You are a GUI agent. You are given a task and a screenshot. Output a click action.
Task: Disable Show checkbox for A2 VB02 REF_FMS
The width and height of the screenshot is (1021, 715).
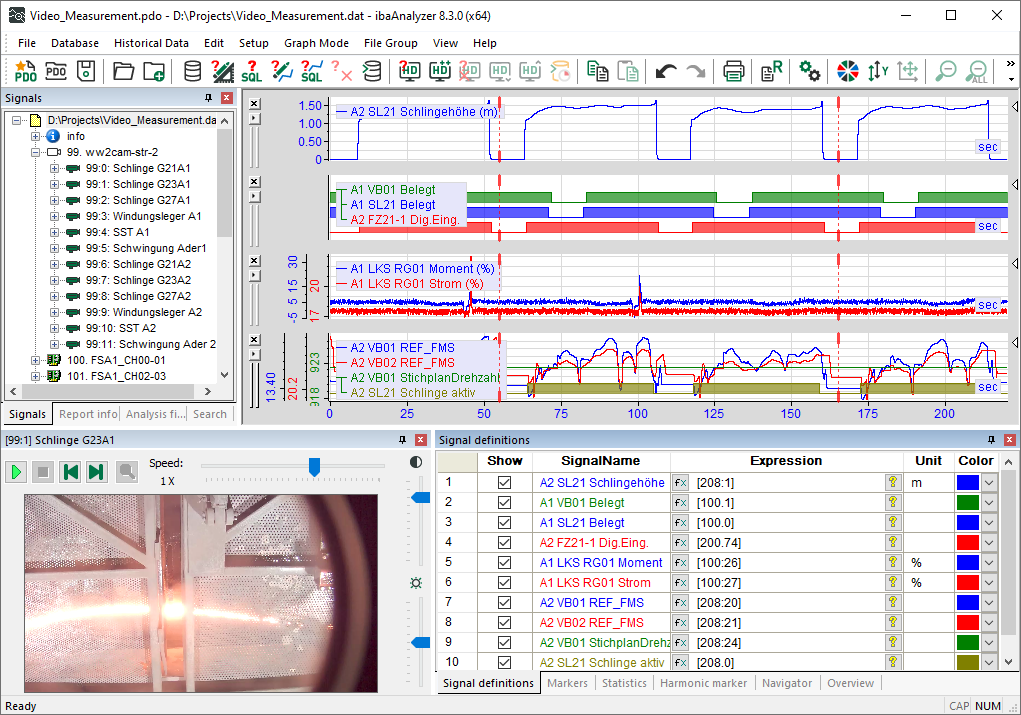tap(505, 623)
